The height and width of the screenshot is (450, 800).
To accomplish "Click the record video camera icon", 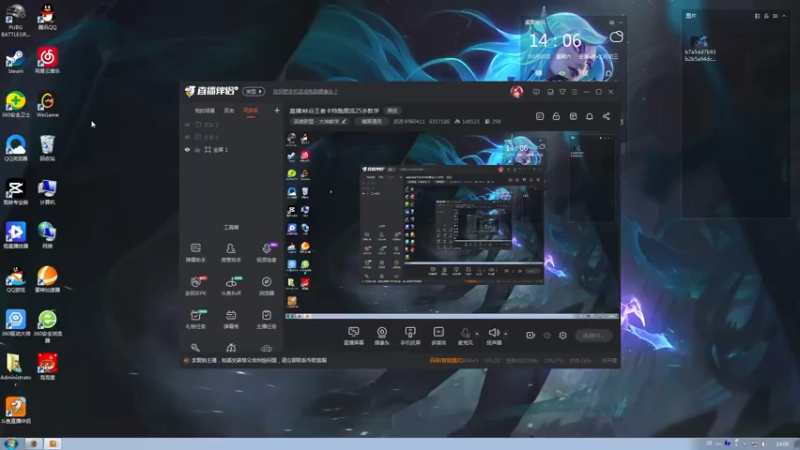I will point(531,335).
